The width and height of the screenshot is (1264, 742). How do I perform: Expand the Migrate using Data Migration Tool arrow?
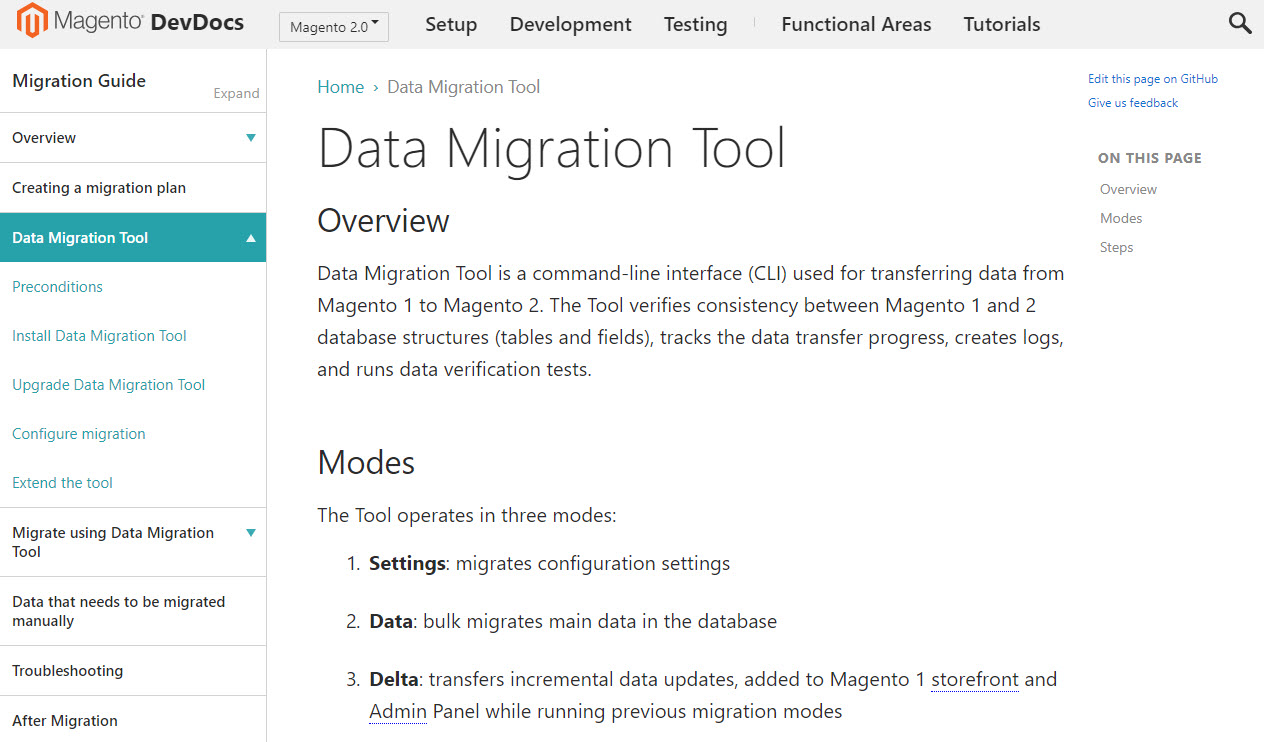pos(251,533)
